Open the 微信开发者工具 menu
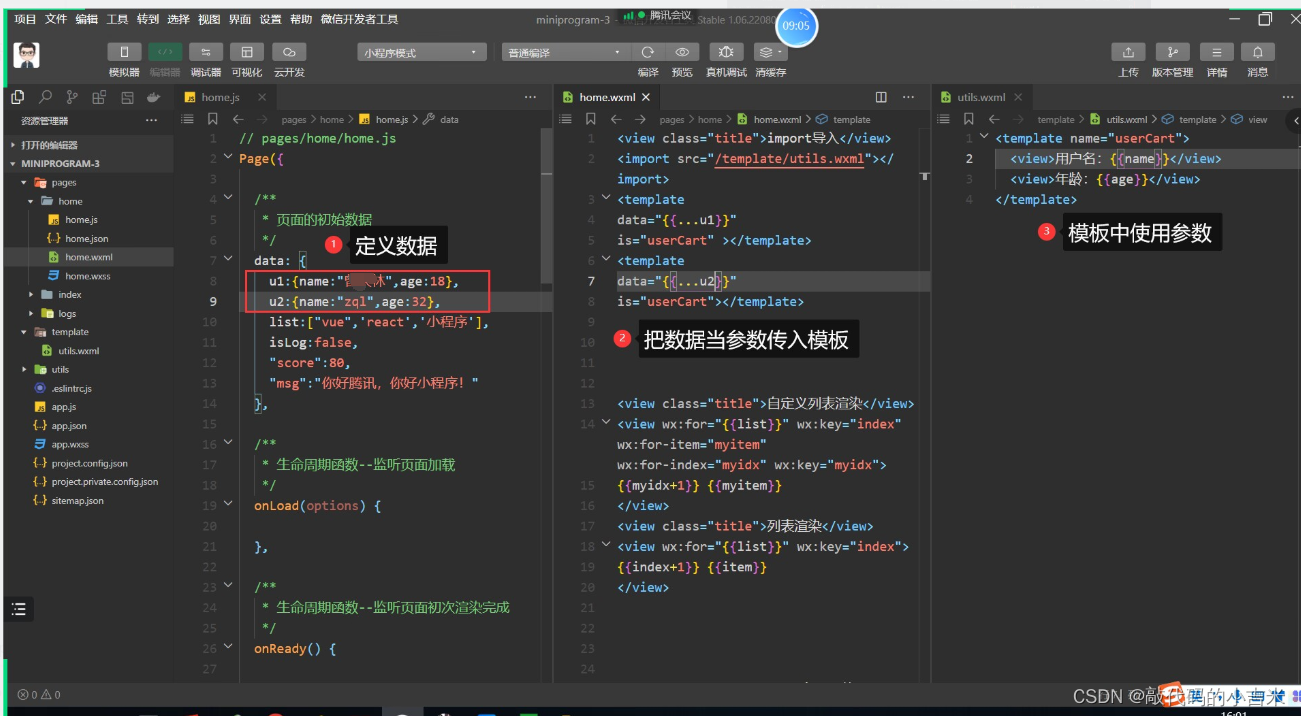1301x716 pixels. click(x=360, y=19)
